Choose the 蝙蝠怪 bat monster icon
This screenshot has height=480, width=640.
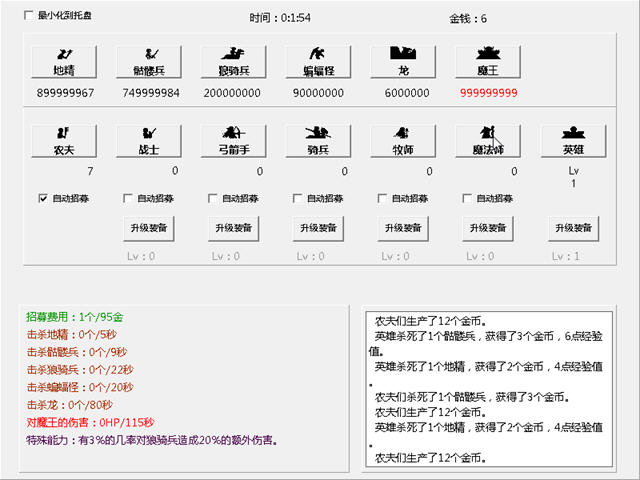[x=319, y=62]
